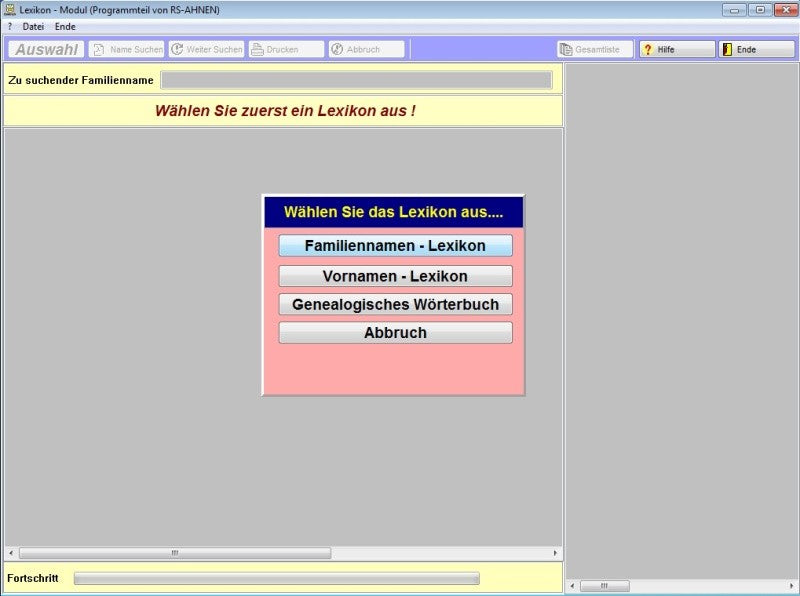The width and height of the screenshot is (800, 596).
Task: Cancel the dialog with the Abbruch button
Action: click(395, 333)
